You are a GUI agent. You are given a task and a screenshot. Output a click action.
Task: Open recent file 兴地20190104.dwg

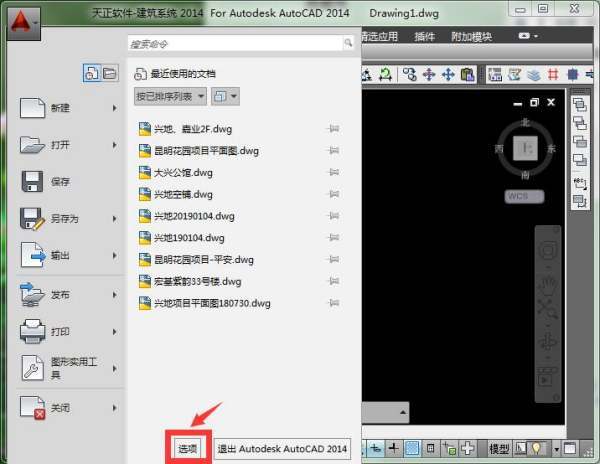point(187,216)
